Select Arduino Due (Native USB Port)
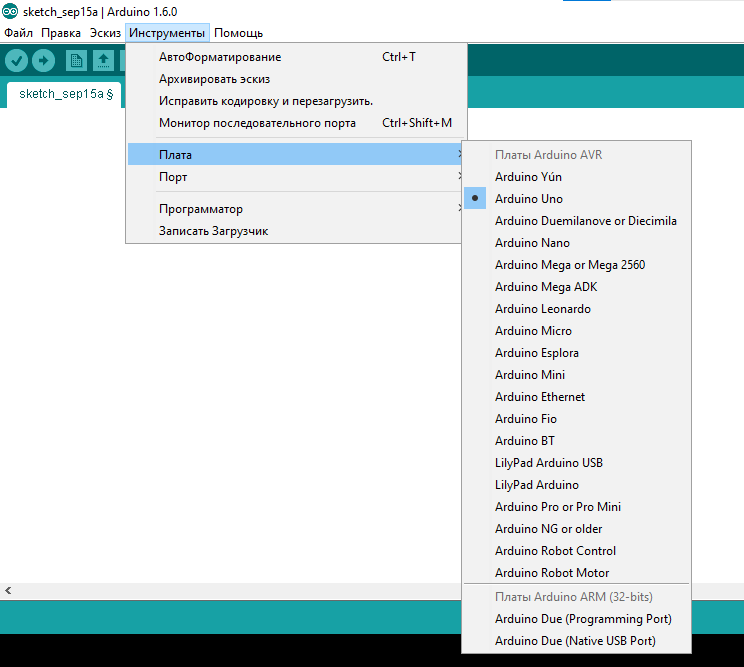Image resolution: width=744 pixels, height=667 pixels. point(577,641)
